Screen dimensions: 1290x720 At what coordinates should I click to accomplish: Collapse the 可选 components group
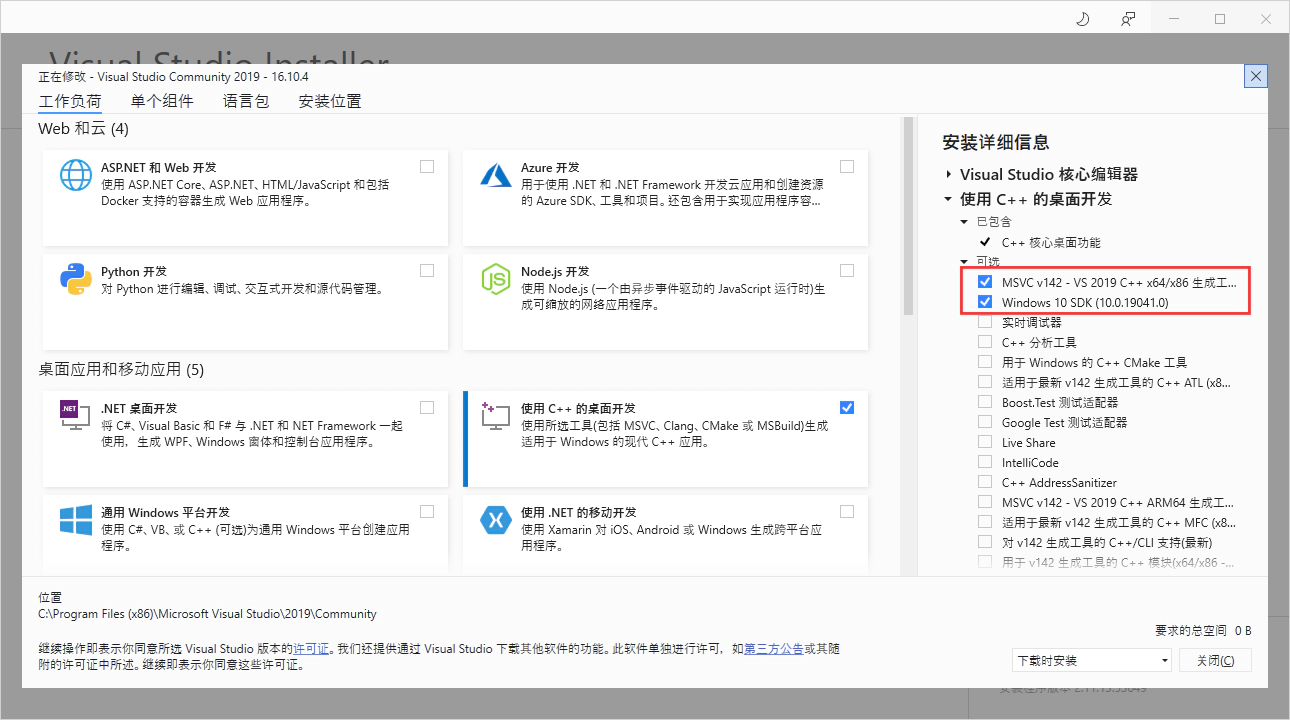[964, 262]
